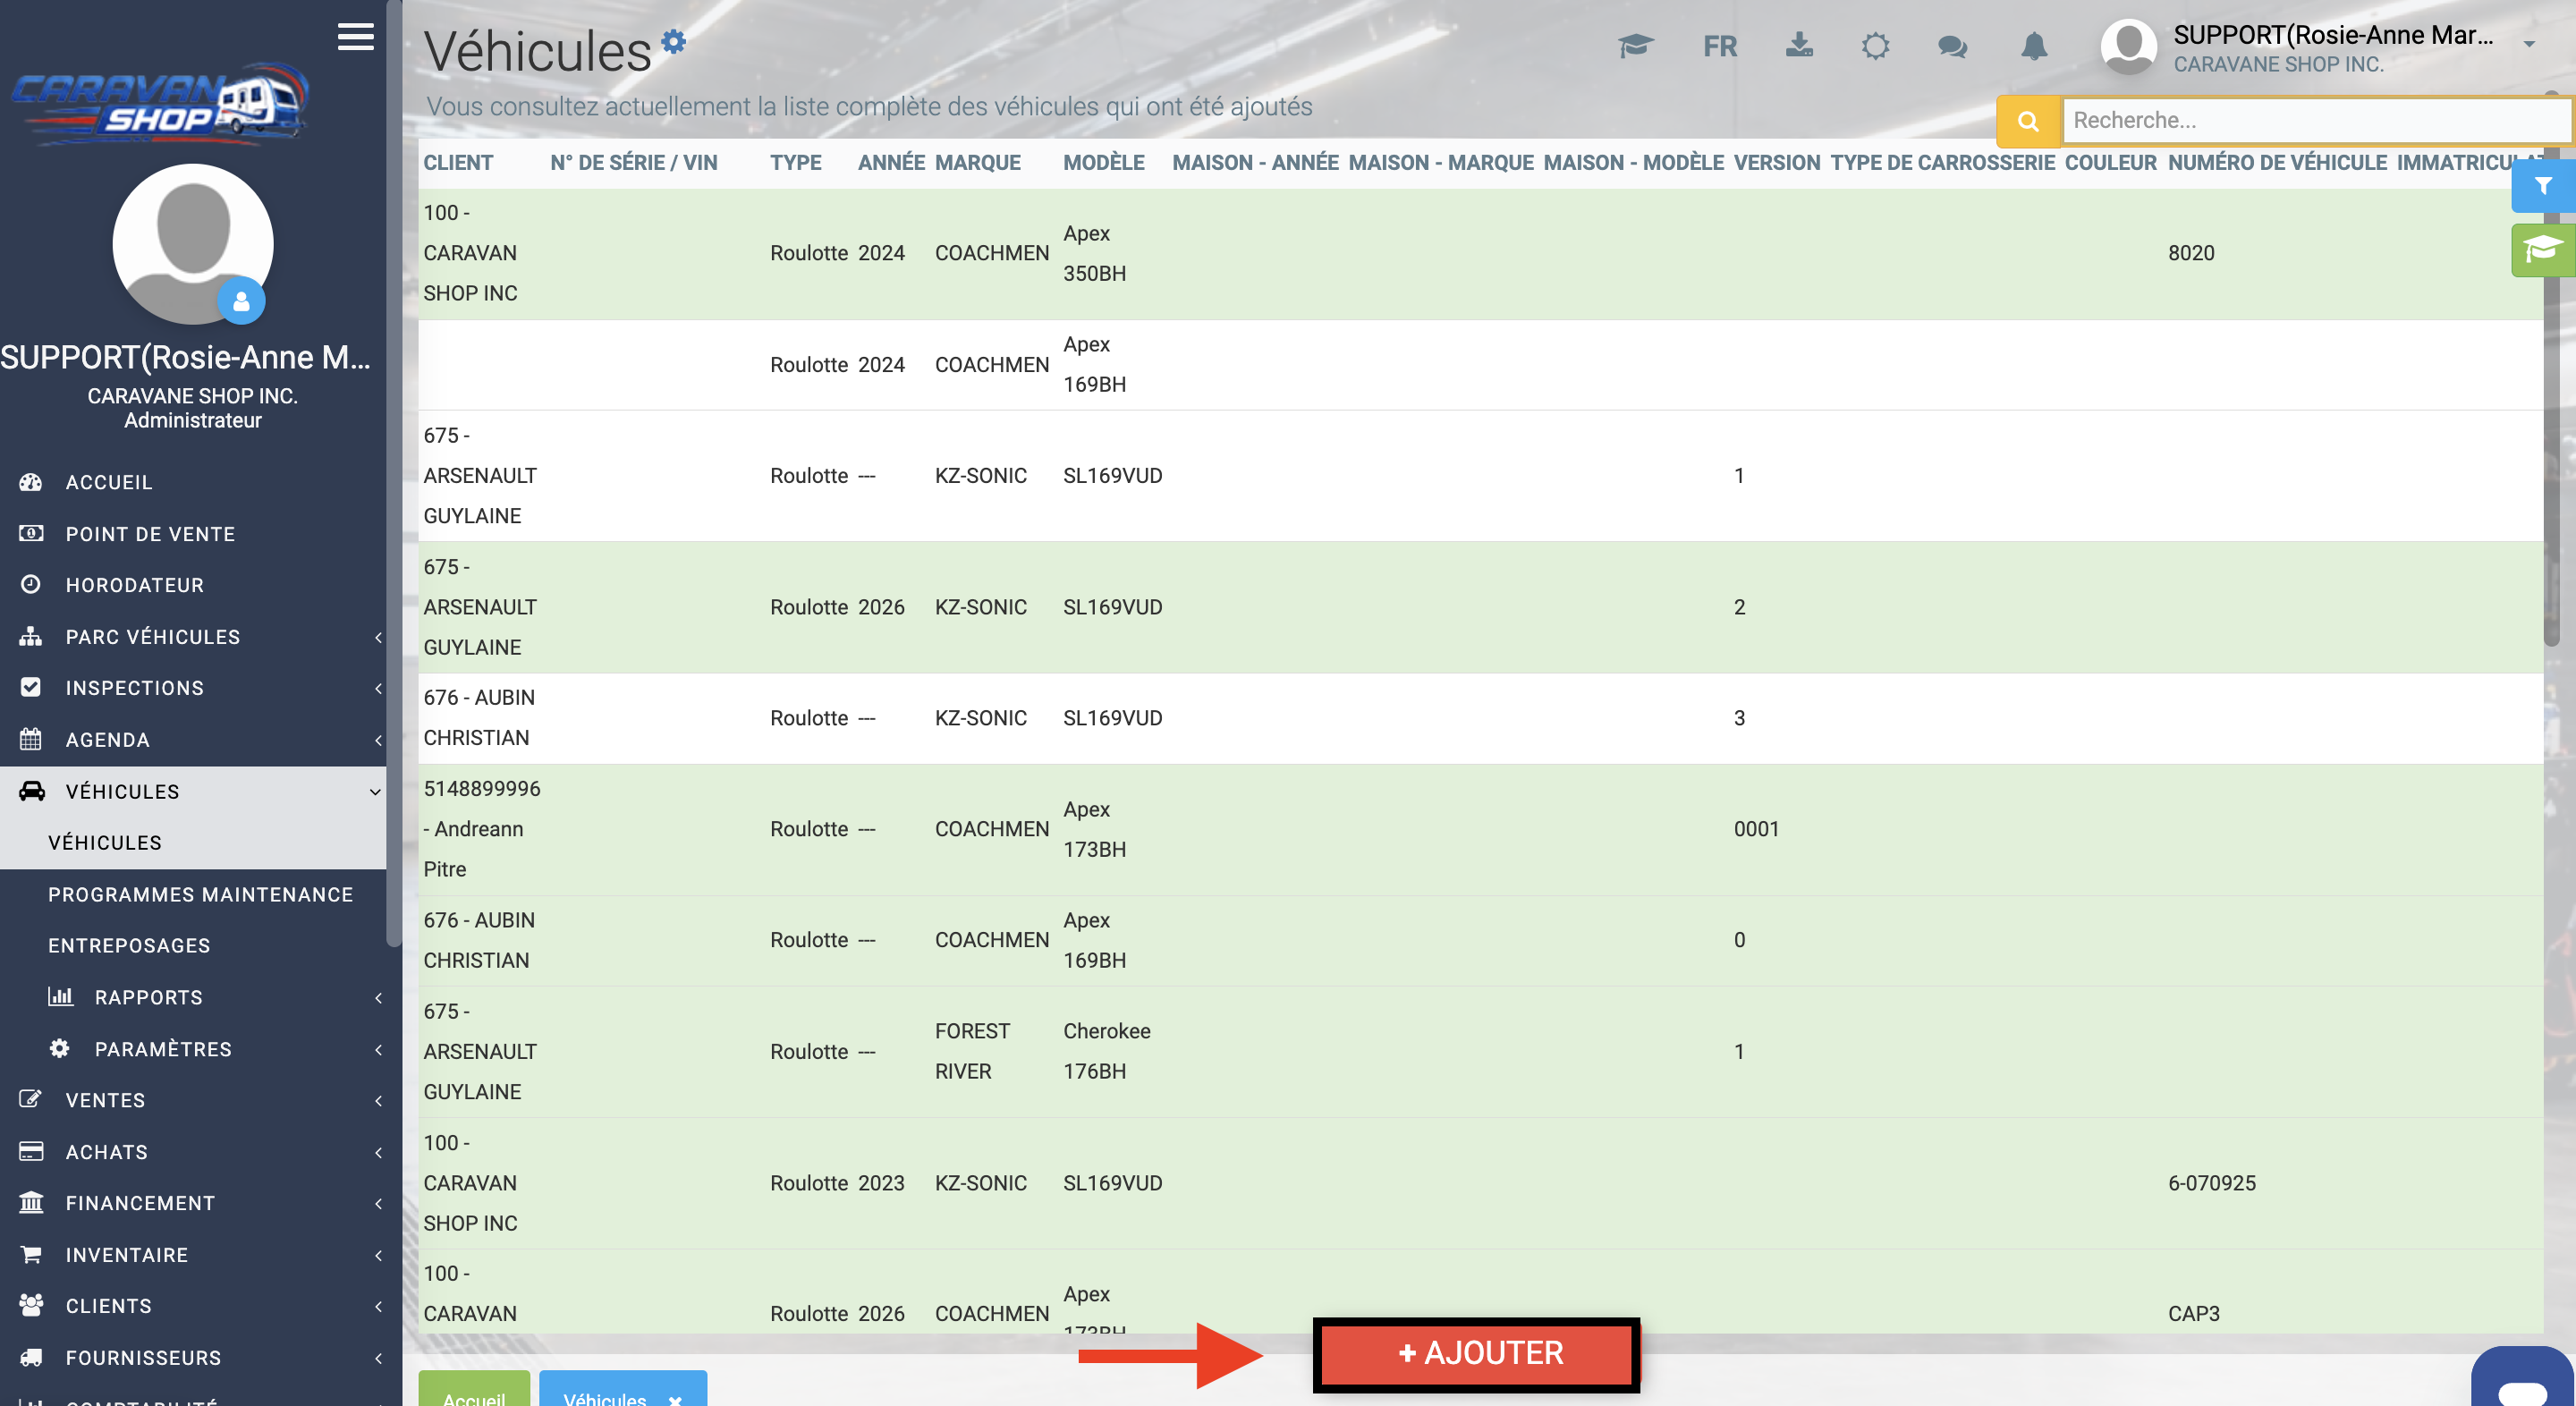
Task: Select vehicle number 6-070925 cell
Action: tap(2212, 1183)
